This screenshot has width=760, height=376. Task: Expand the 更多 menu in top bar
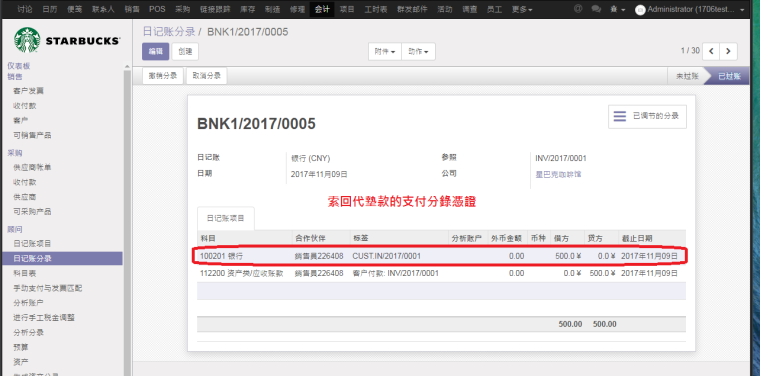tap(522, 9)
